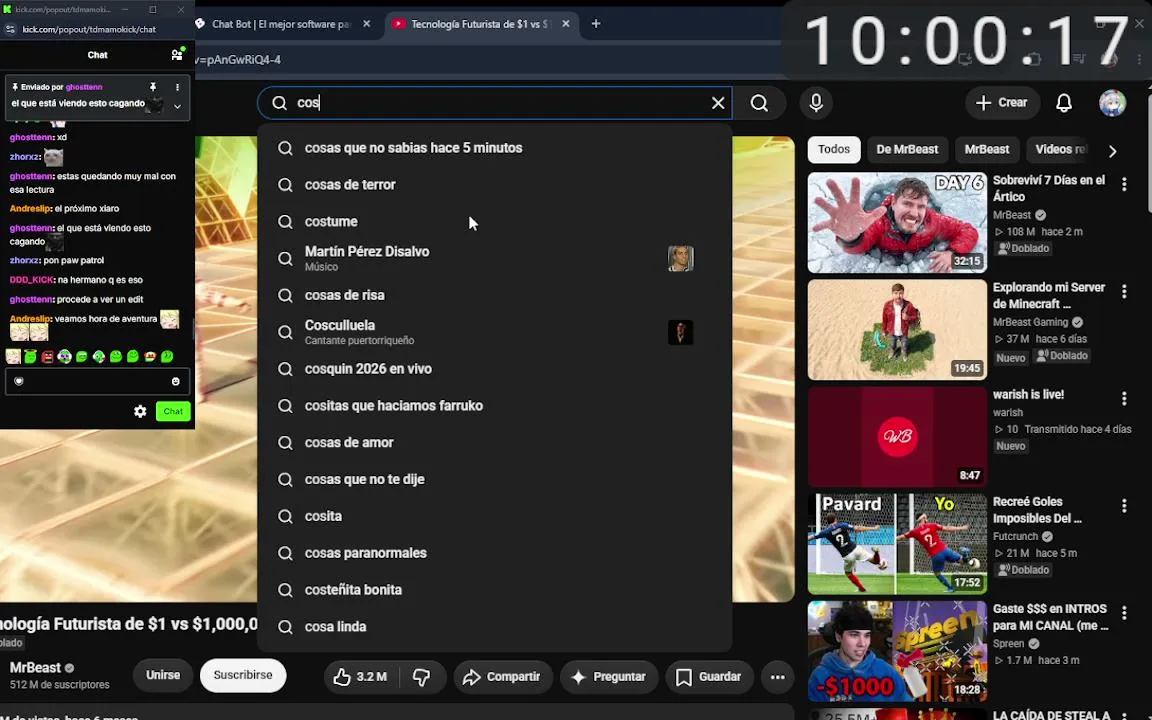
Task: Open YouTube notifications bell
Action: pyautogui.click(x=1064, y=103)
